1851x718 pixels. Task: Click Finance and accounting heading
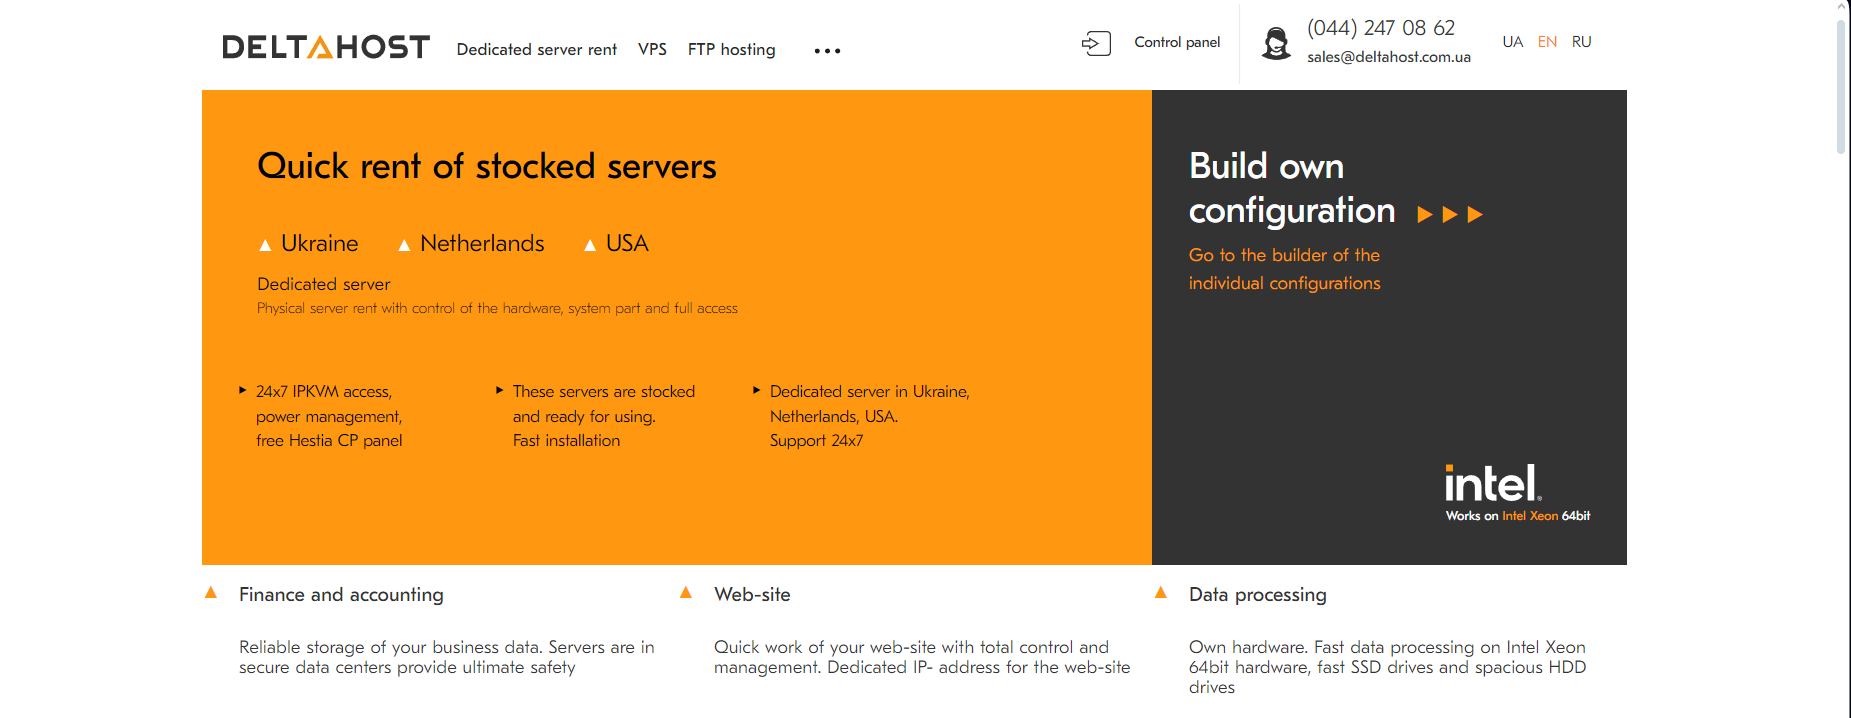341,595
